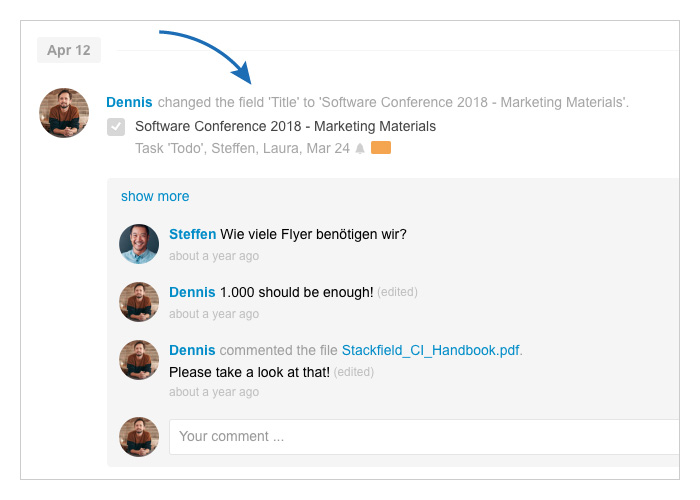700x500 pixels.
Task: Open the file link Stackfield_CI_Handbook.pdf
Action: point(431,350)
